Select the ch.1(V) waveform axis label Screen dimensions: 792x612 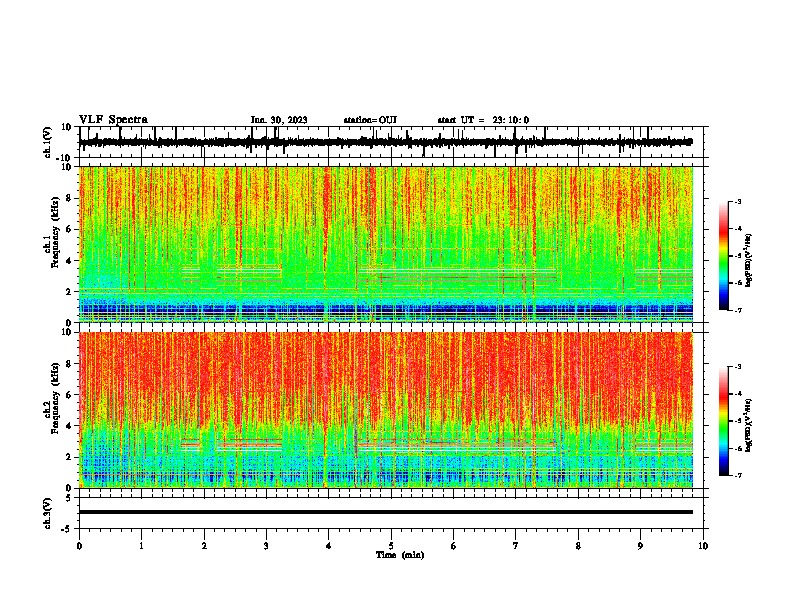click(48, 142)
